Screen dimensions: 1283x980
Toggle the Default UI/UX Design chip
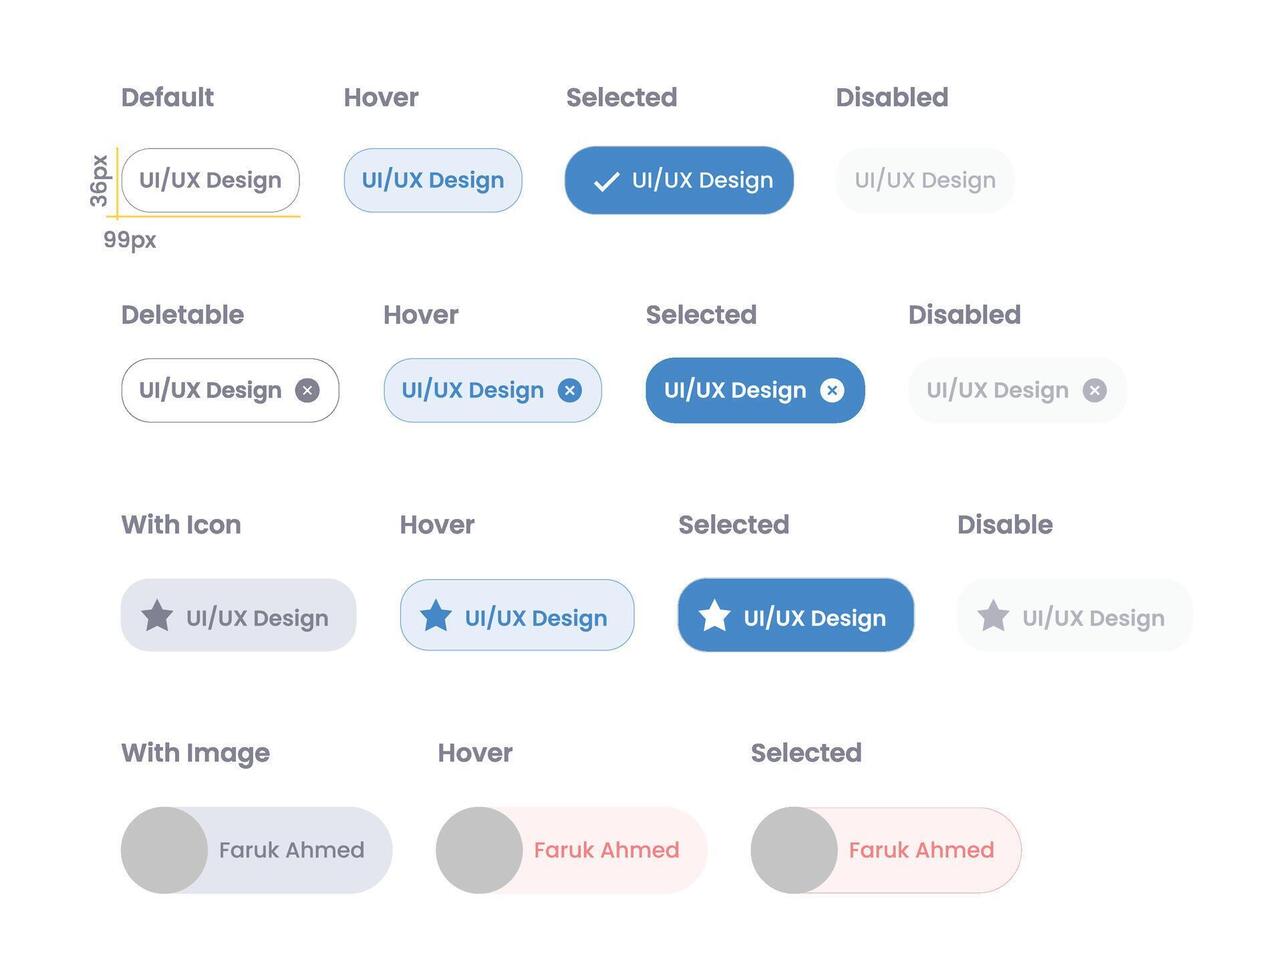(210, 180)
